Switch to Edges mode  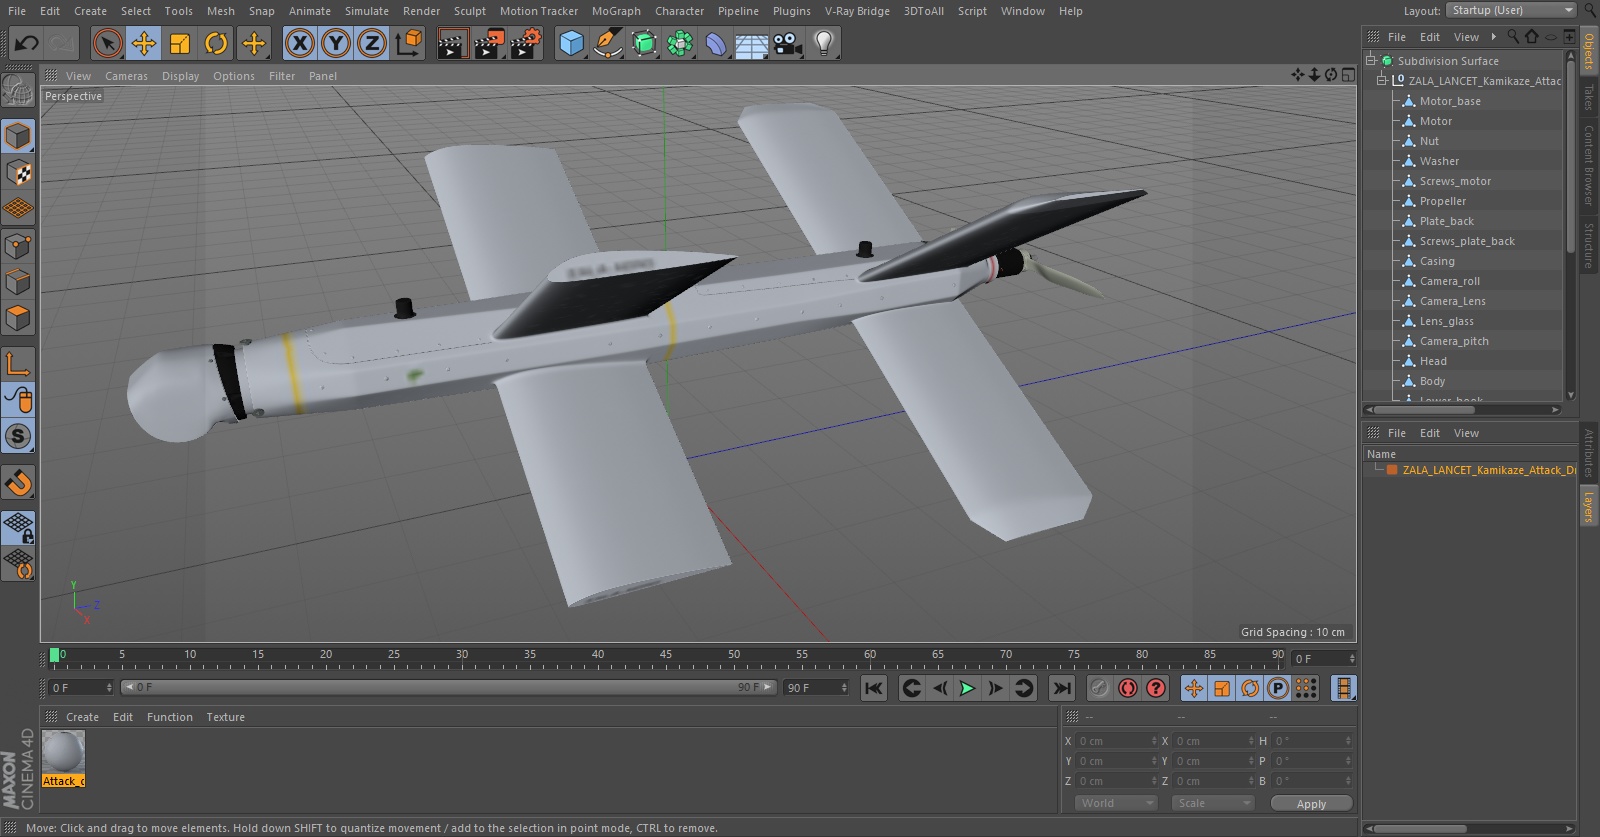19,282
